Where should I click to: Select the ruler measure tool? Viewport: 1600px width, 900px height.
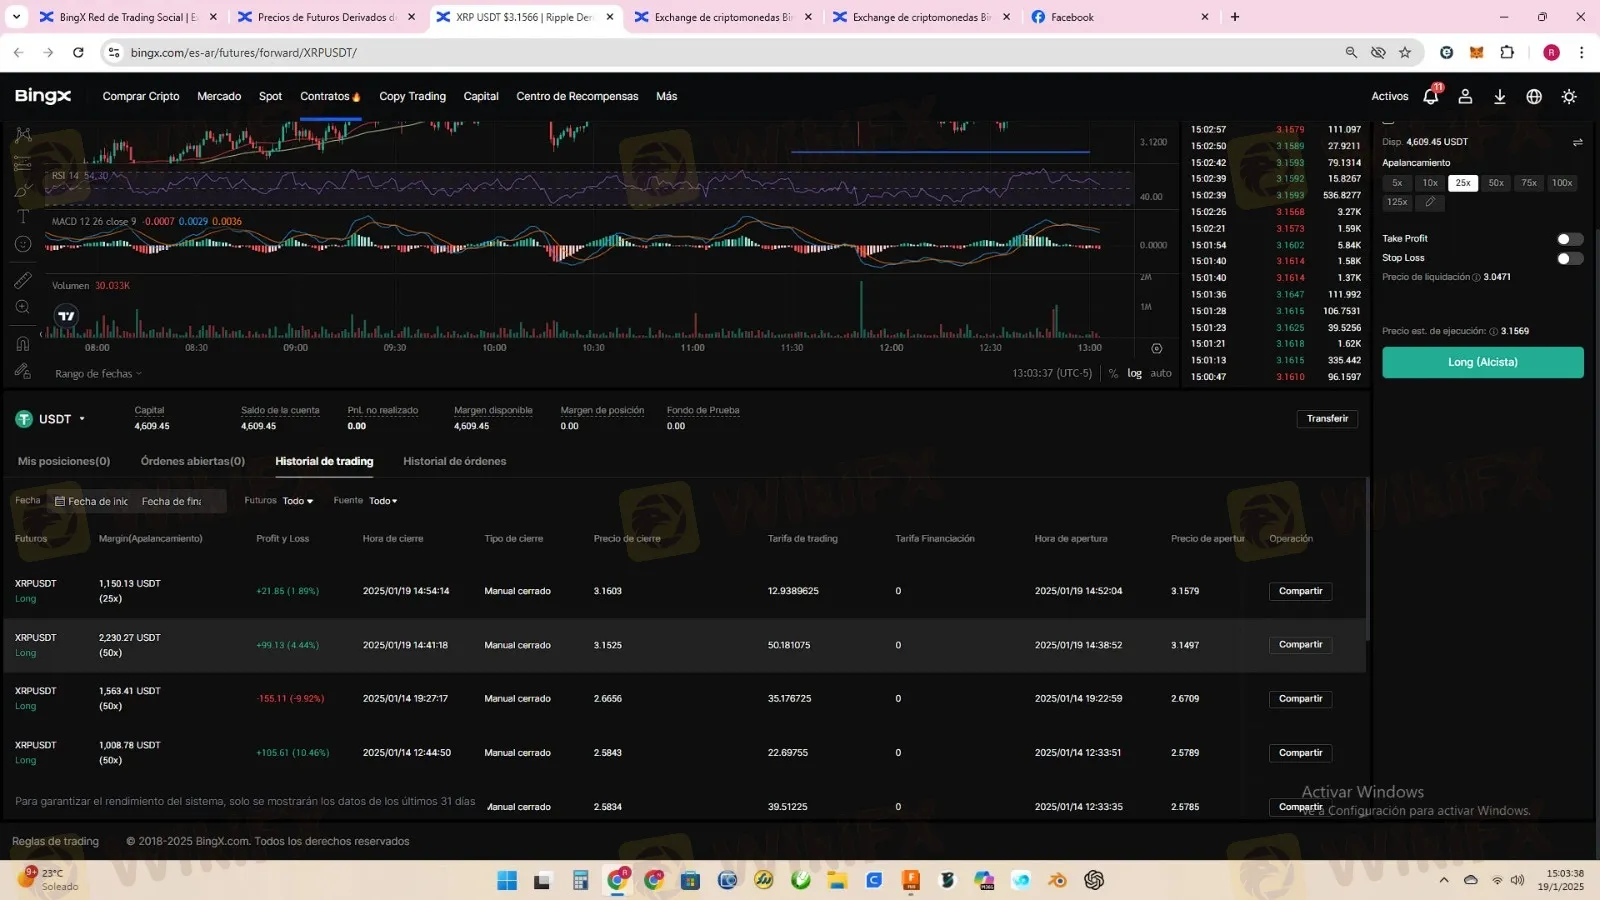[23, 280]
